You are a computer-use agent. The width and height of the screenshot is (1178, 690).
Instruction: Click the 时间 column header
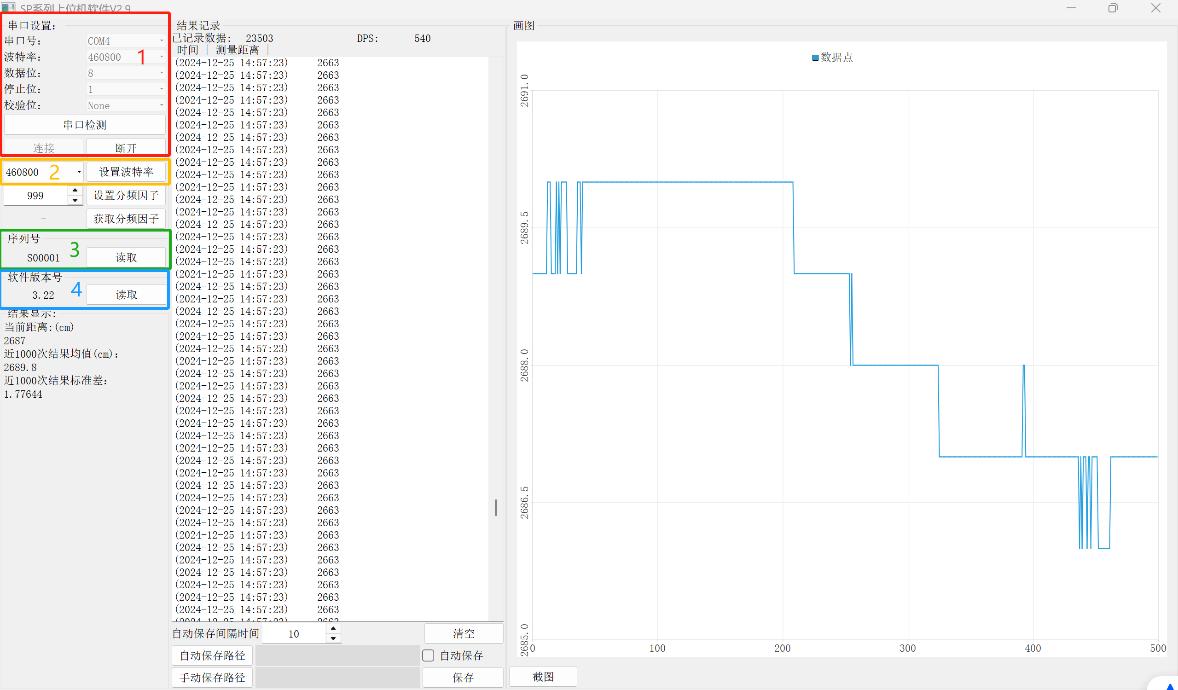188,50
